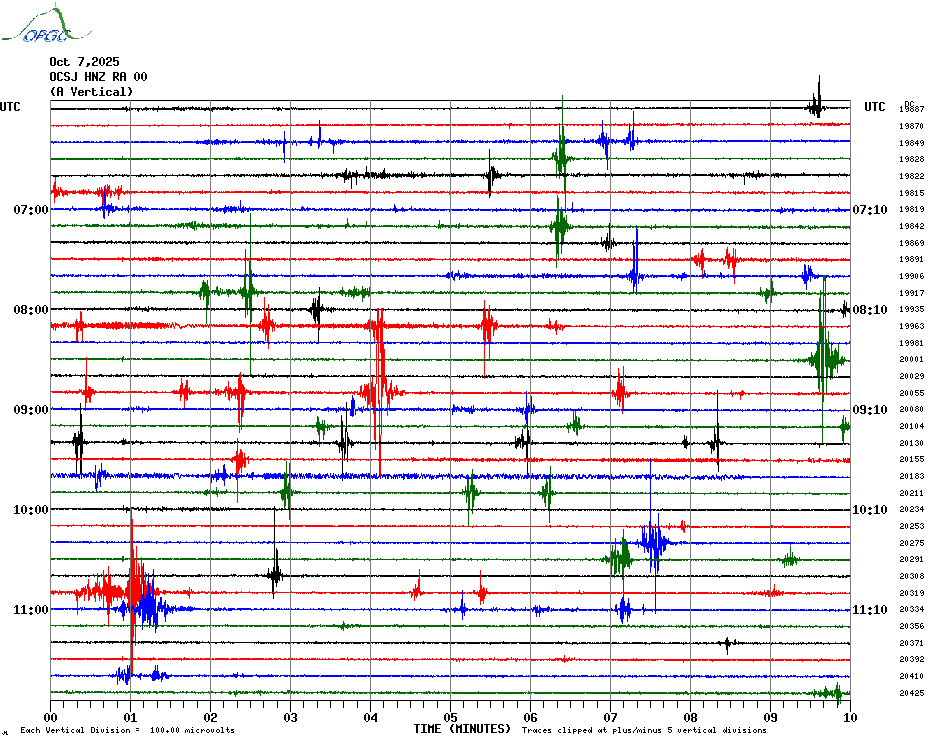Select the 19887 value in right column
This screenshot has width=930, height=744.
pyautogui.click(x=911, y=108)
